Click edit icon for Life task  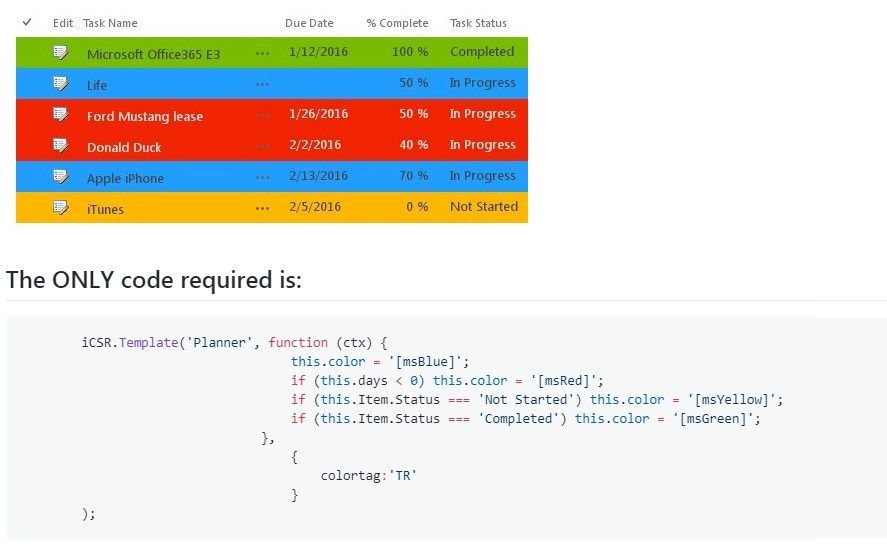(x=60, y=84)
